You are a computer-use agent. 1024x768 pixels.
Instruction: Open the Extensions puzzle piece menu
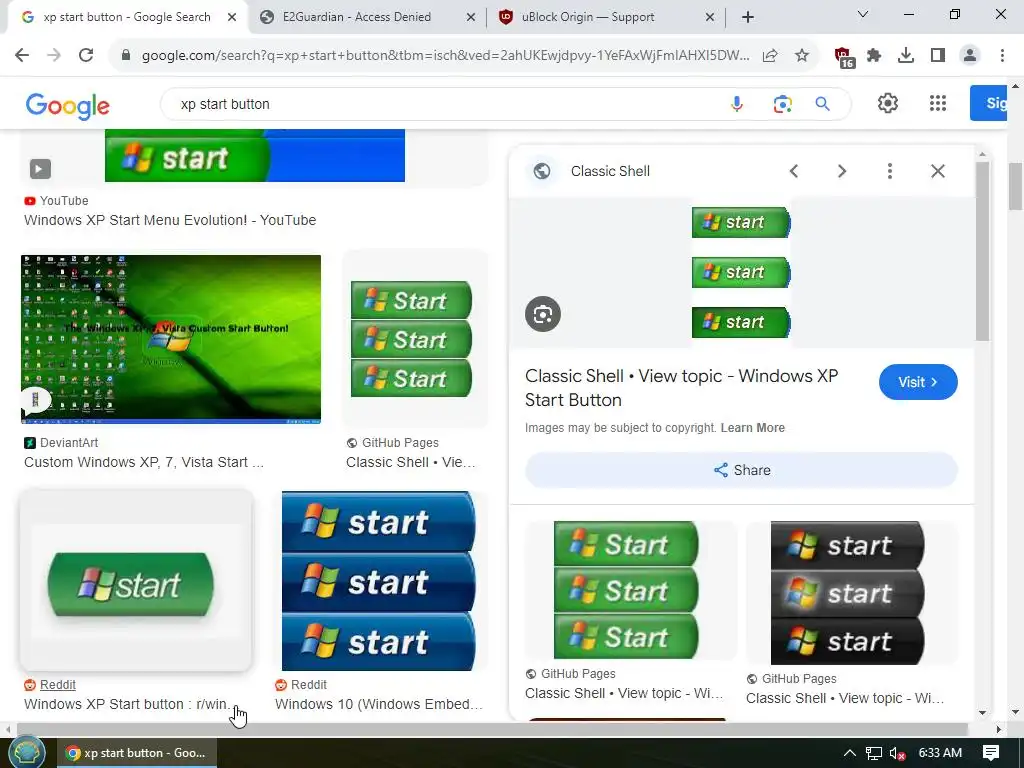click(874, 56)
